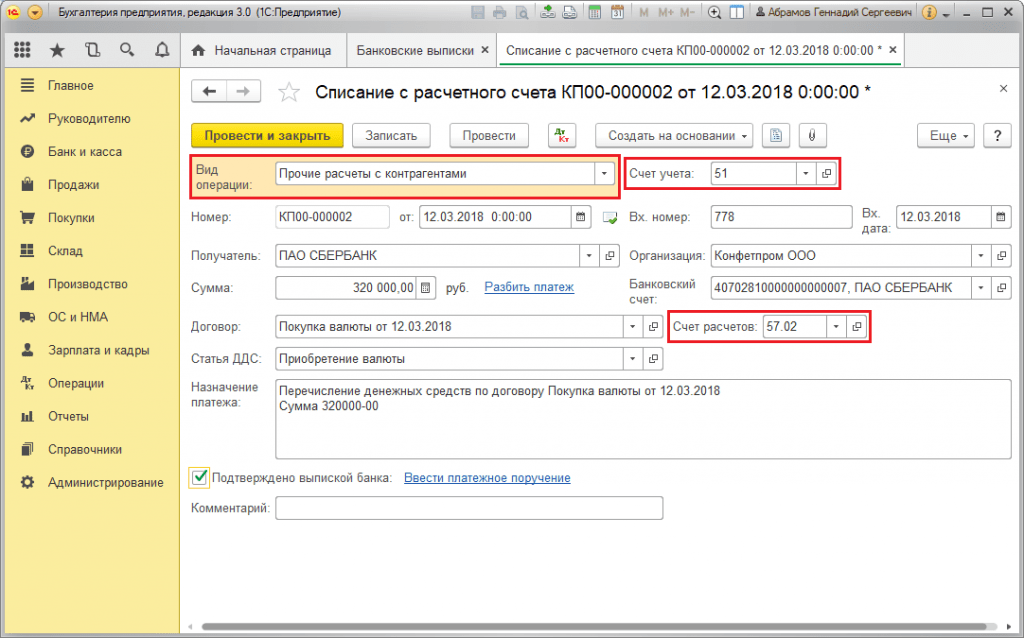Open the calculator icon in title bar

point(594,12)
